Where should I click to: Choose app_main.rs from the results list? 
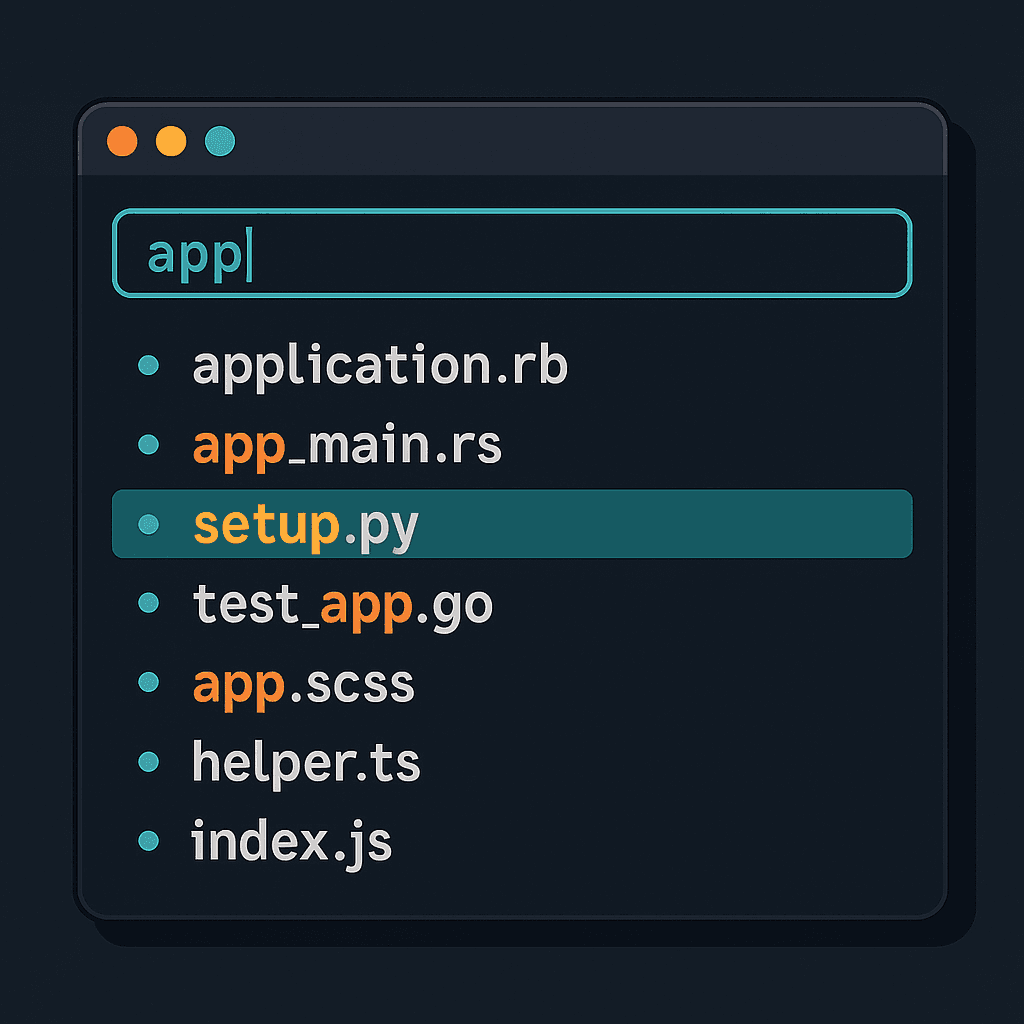347,445
